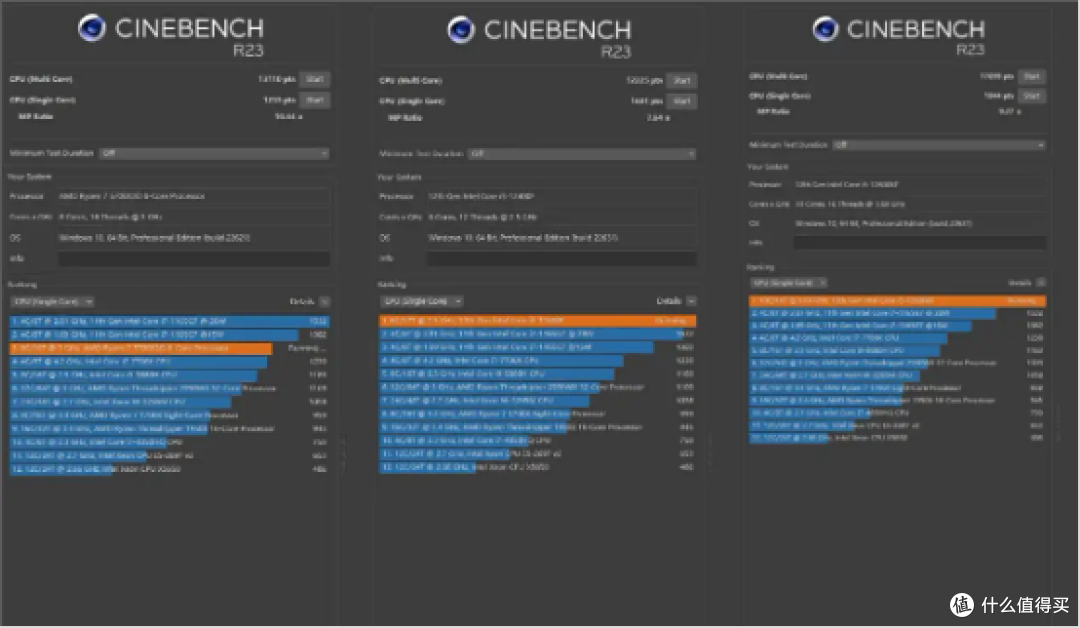
Task: Select rank 6 AMD Ryzen Threadripper 2990WX row, left window
Action: pyautogui.click(x=169, y=388)
